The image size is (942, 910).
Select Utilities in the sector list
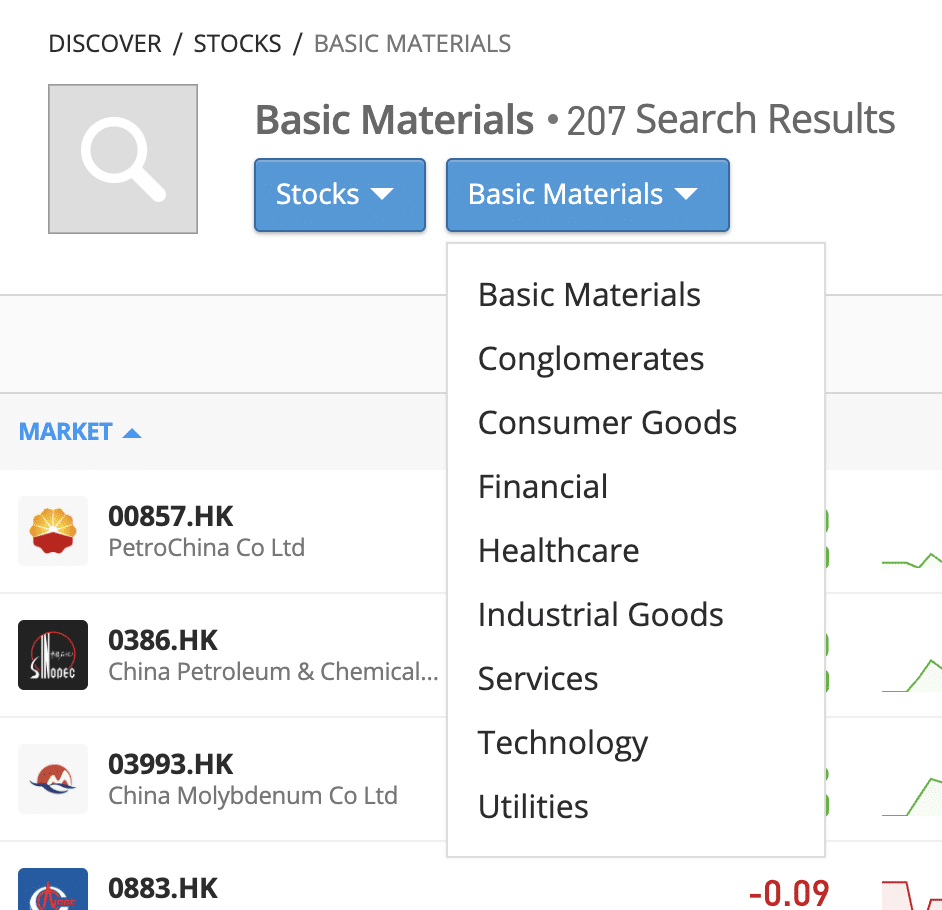coord(533,807)
